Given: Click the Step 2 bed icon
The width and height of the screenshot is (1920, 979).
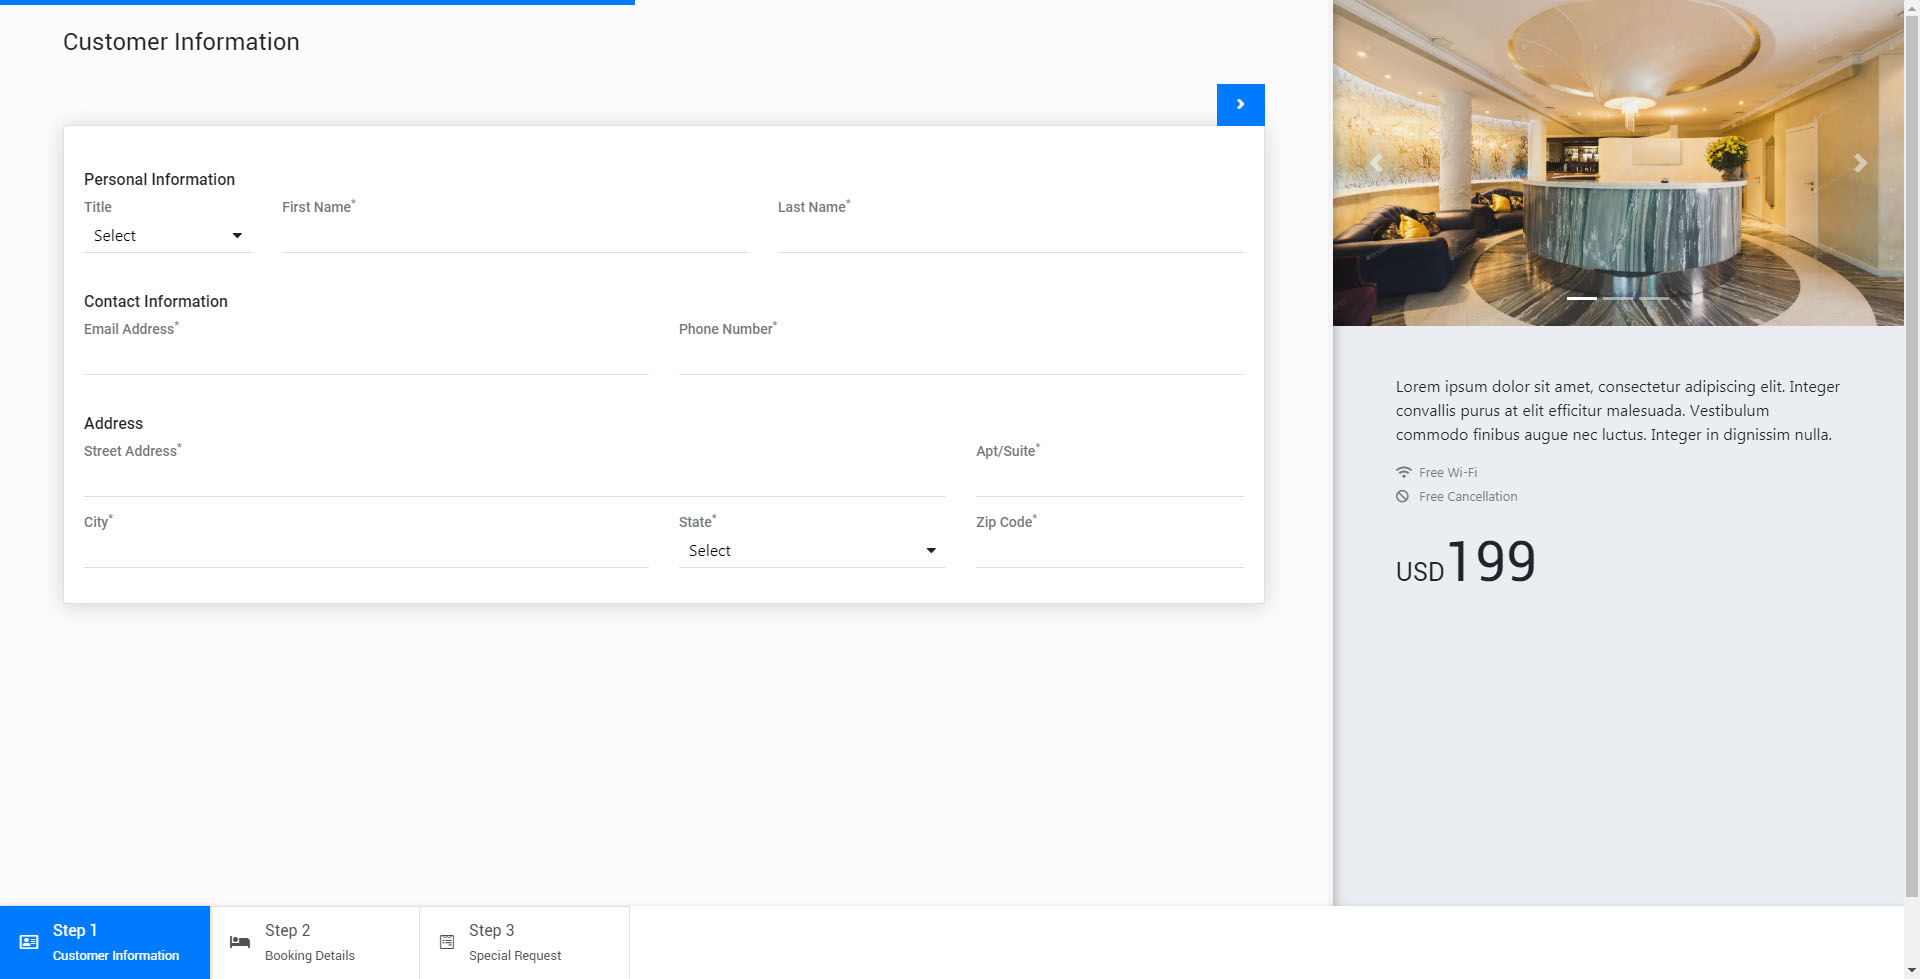Looking at the screenshot, I should [240, 942].
